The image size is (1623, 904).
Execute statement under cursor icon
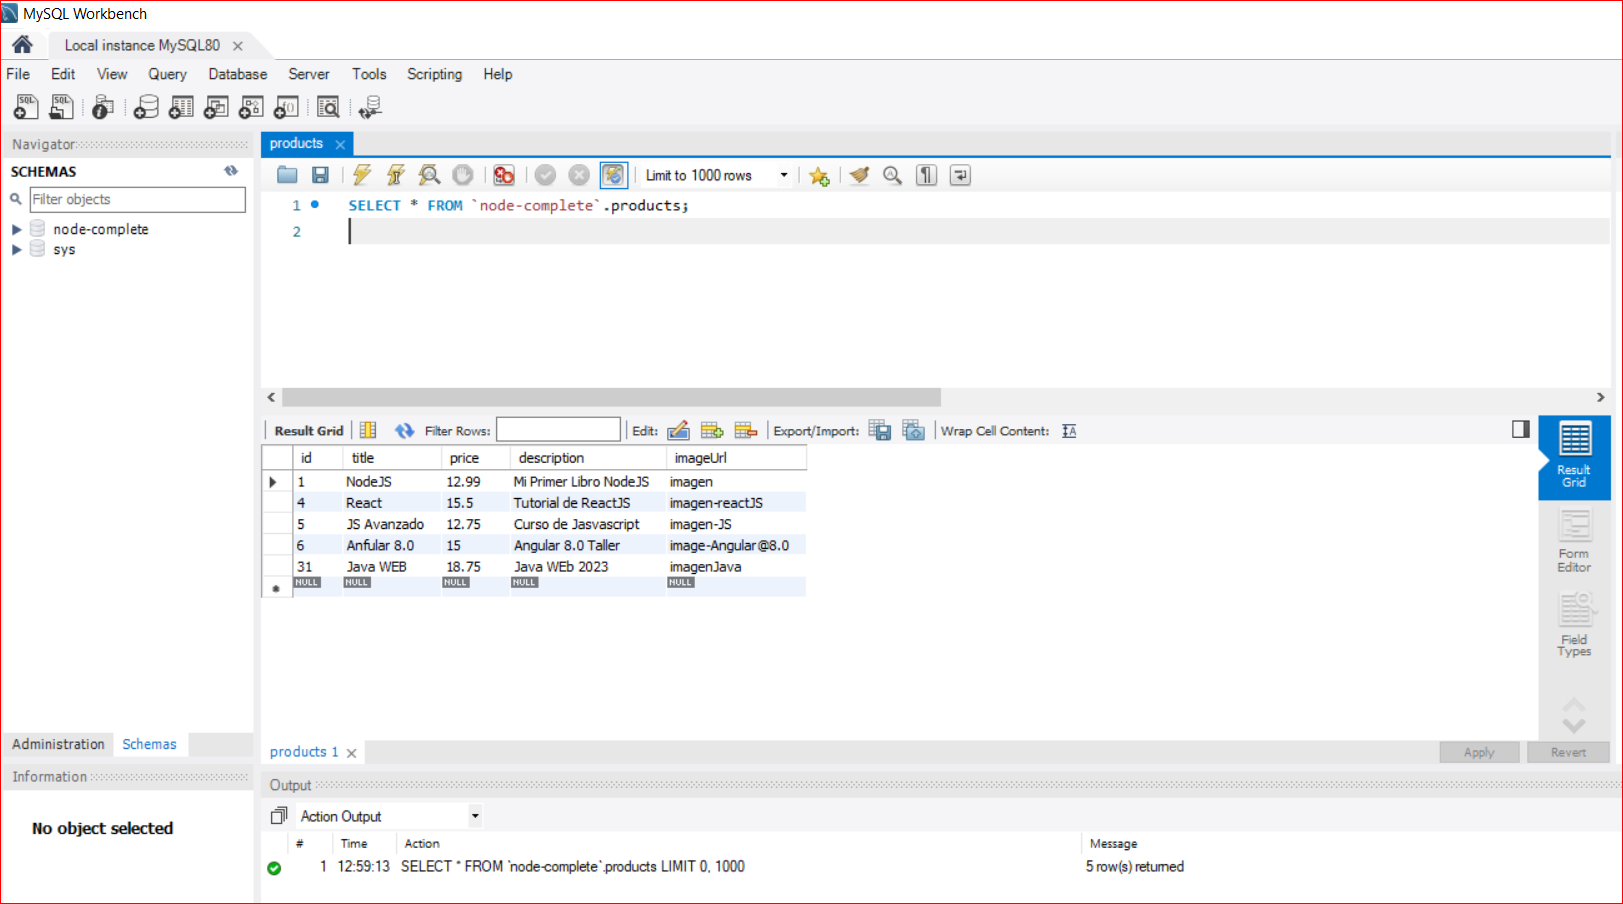point(396,175)
